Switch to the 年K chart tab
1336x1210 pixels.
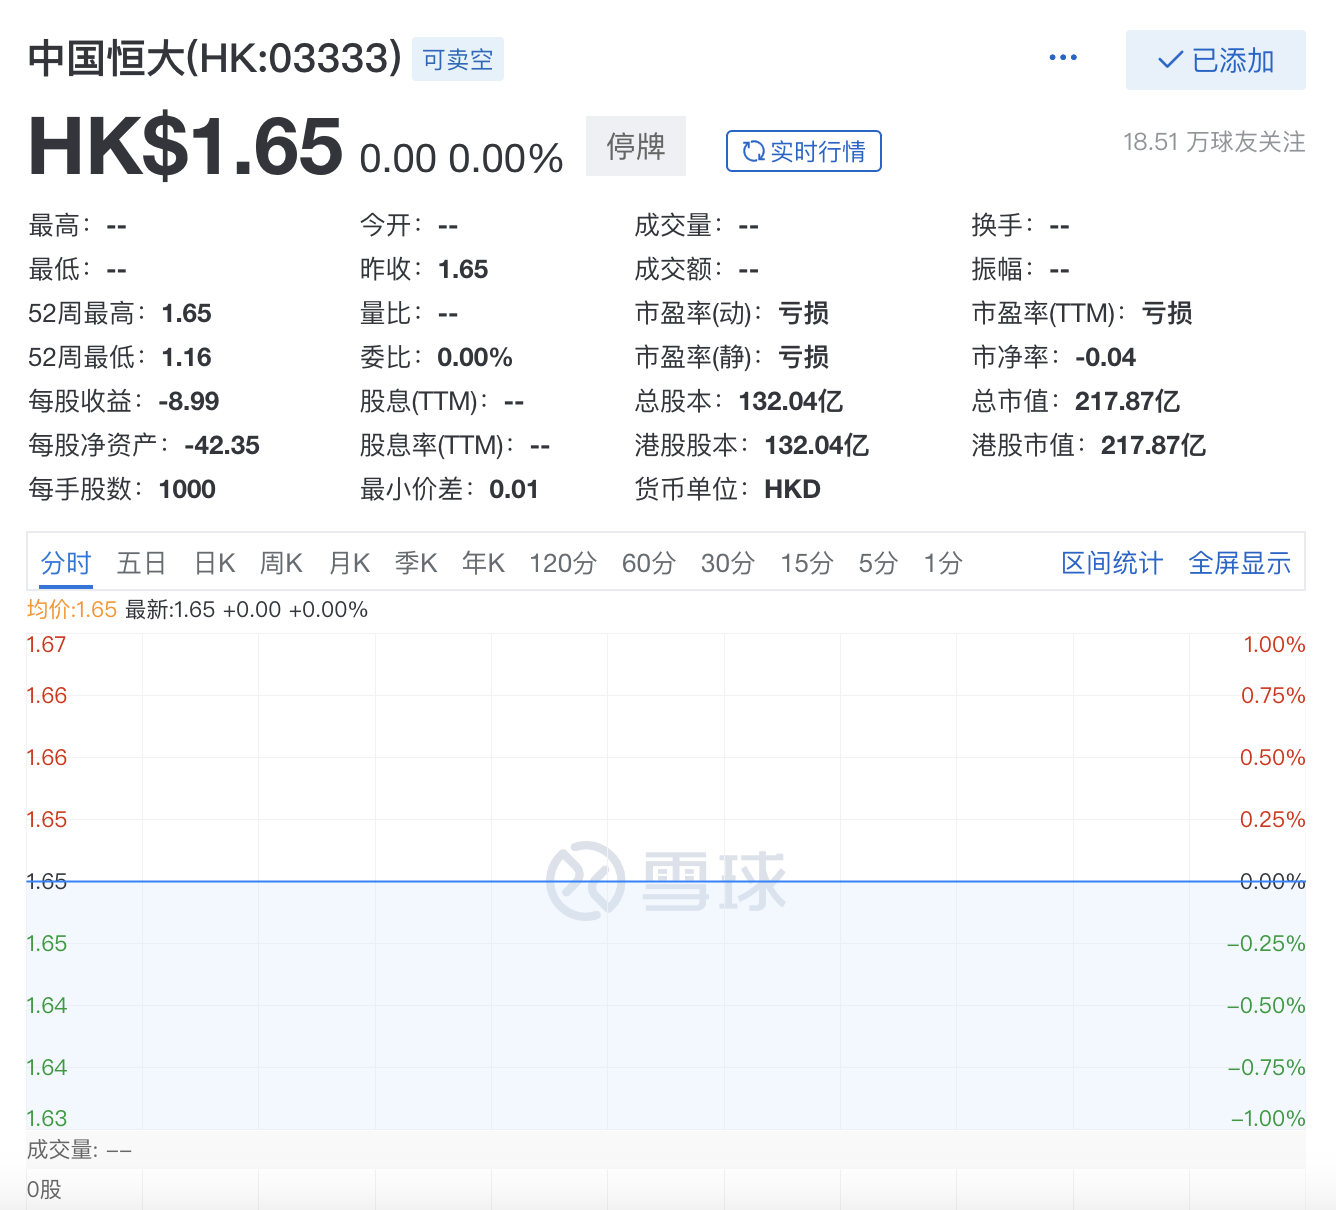coord(483,563)
